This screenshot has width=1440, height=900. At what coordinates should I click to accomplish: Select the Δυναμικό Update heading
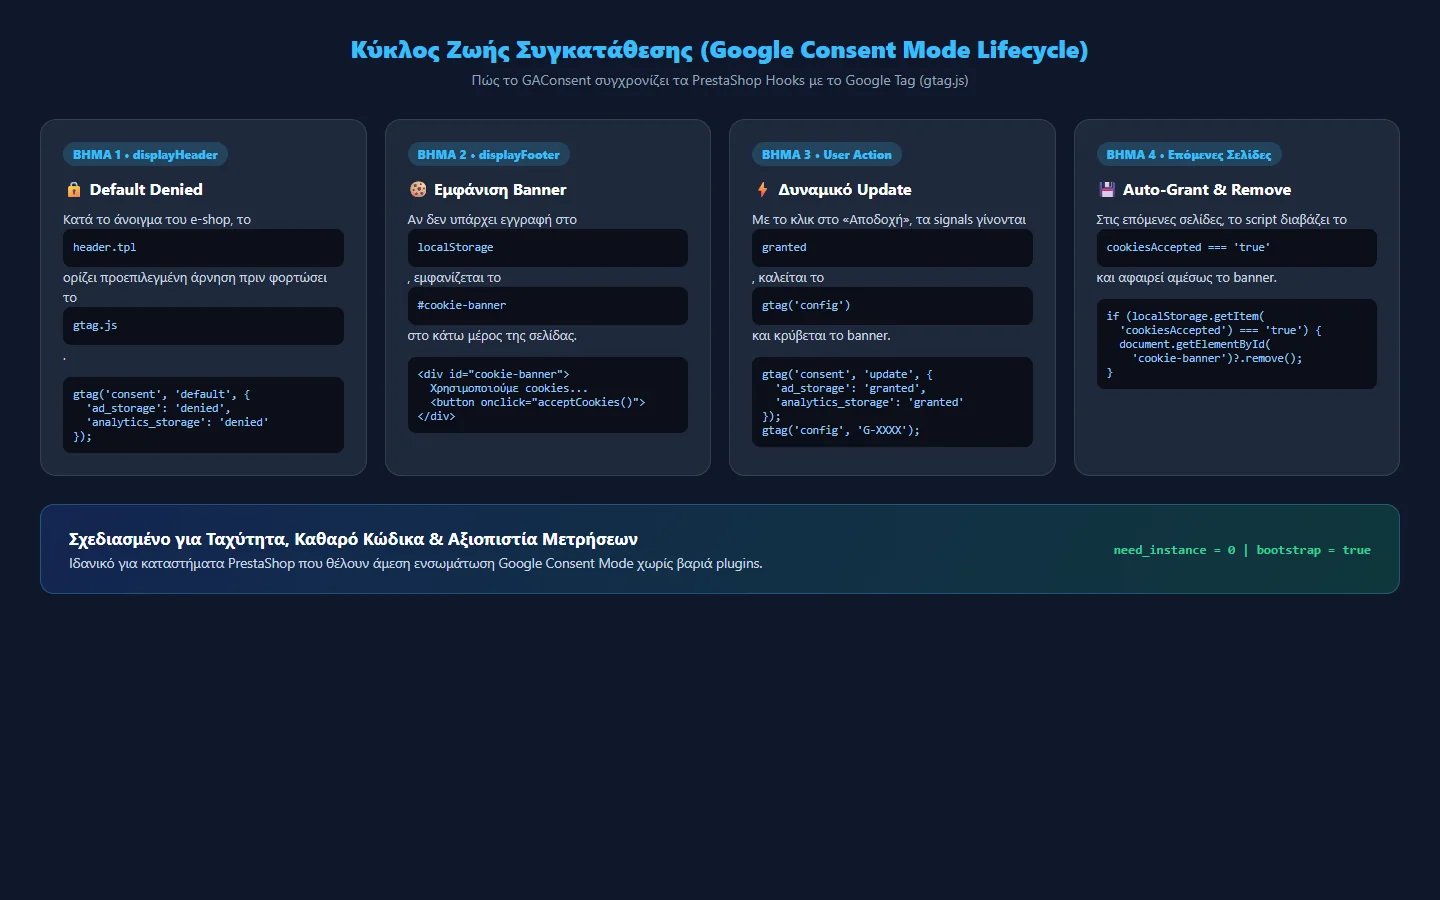click(x=845, y=190)
